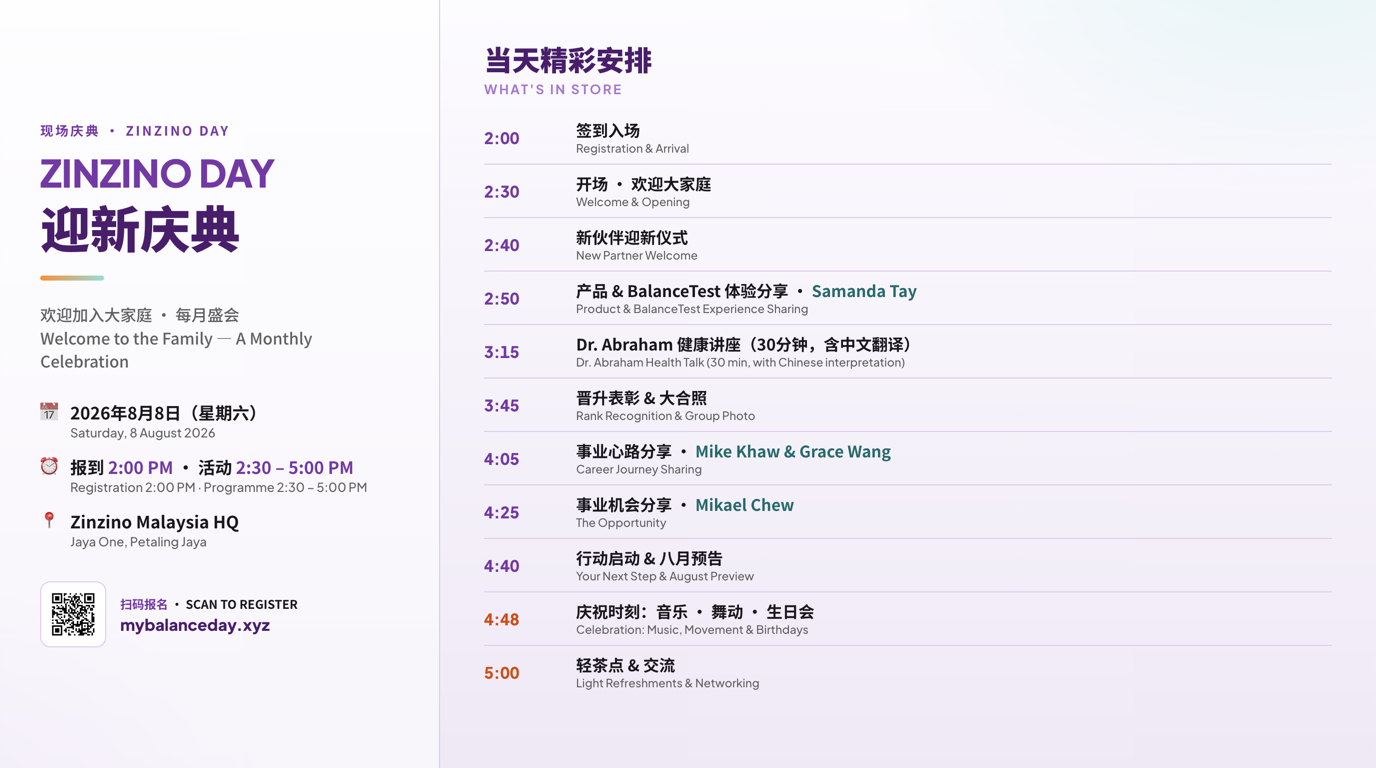The image size is (1376, 768).
Task: Click Jaya One, Petaling Jaya address
Action: [x=138, y=542]
